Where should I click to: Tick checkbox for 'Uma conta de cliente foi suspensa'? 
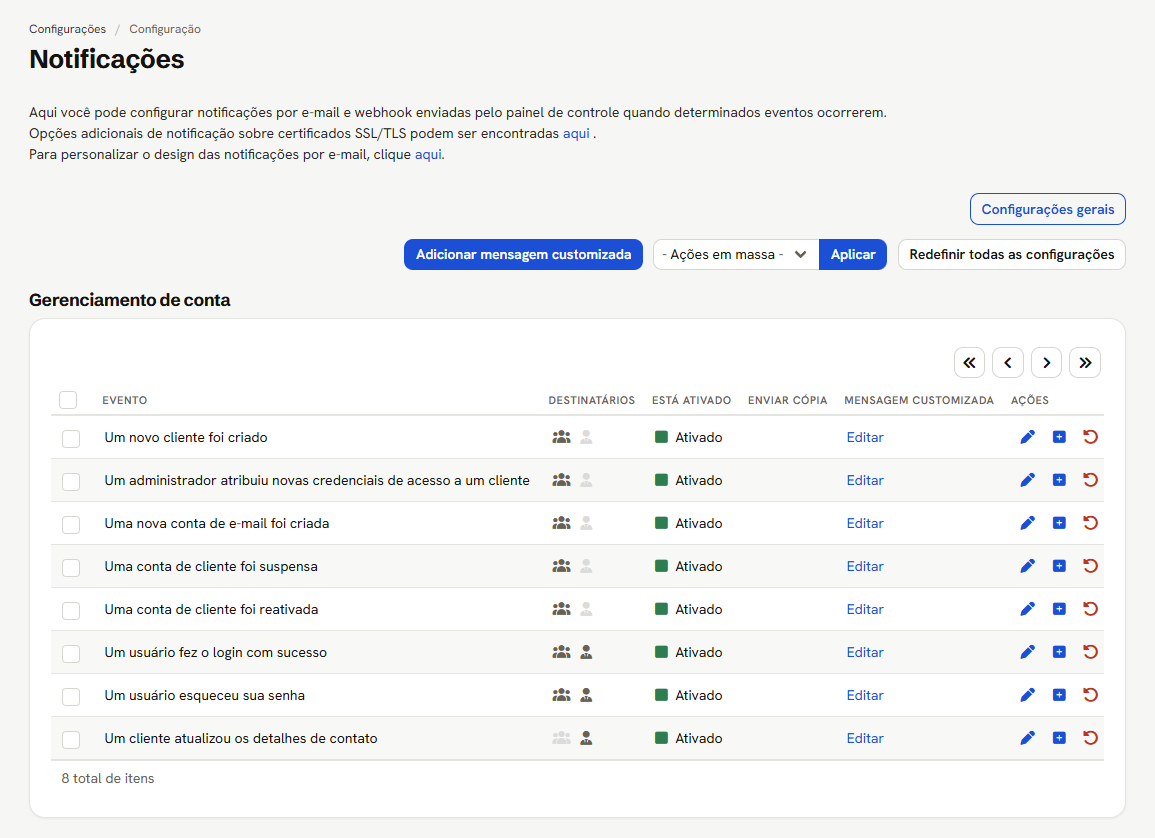click(x=71, y=568)
